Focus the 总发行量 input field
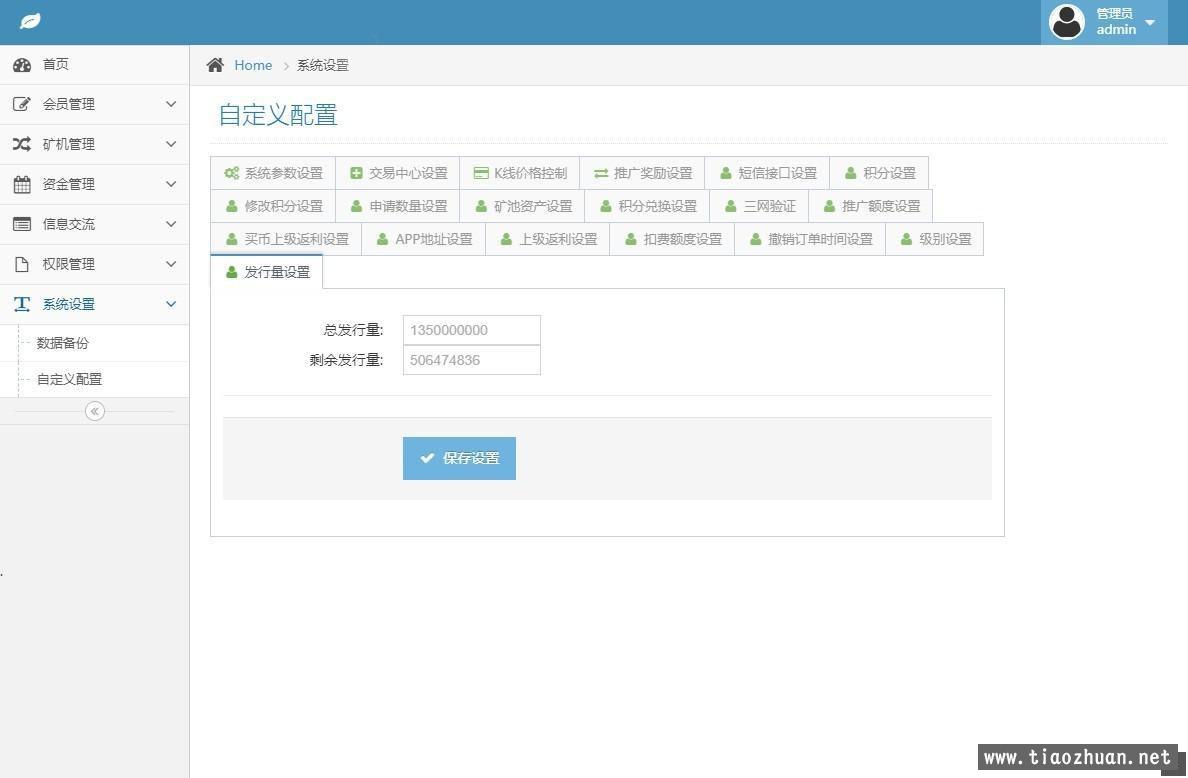Screen dimensions: 1188x778 471,330
